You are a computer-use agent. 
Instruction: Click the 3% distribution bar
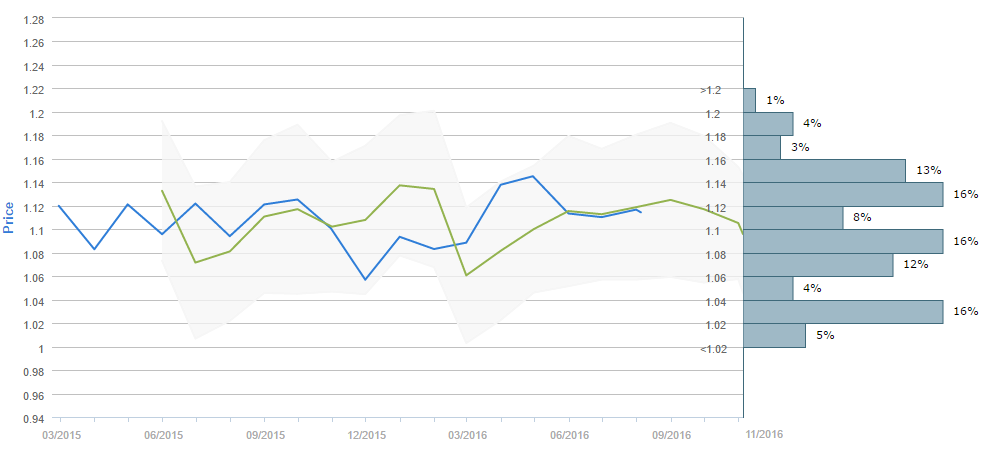(x=763, y=147)
